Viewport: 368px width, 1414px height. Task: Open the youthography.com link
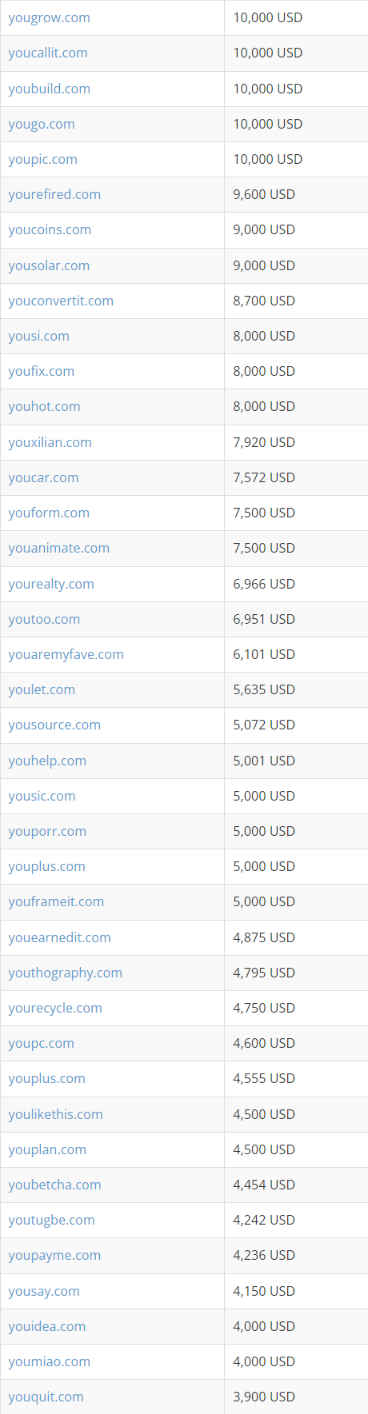point(65,972)
